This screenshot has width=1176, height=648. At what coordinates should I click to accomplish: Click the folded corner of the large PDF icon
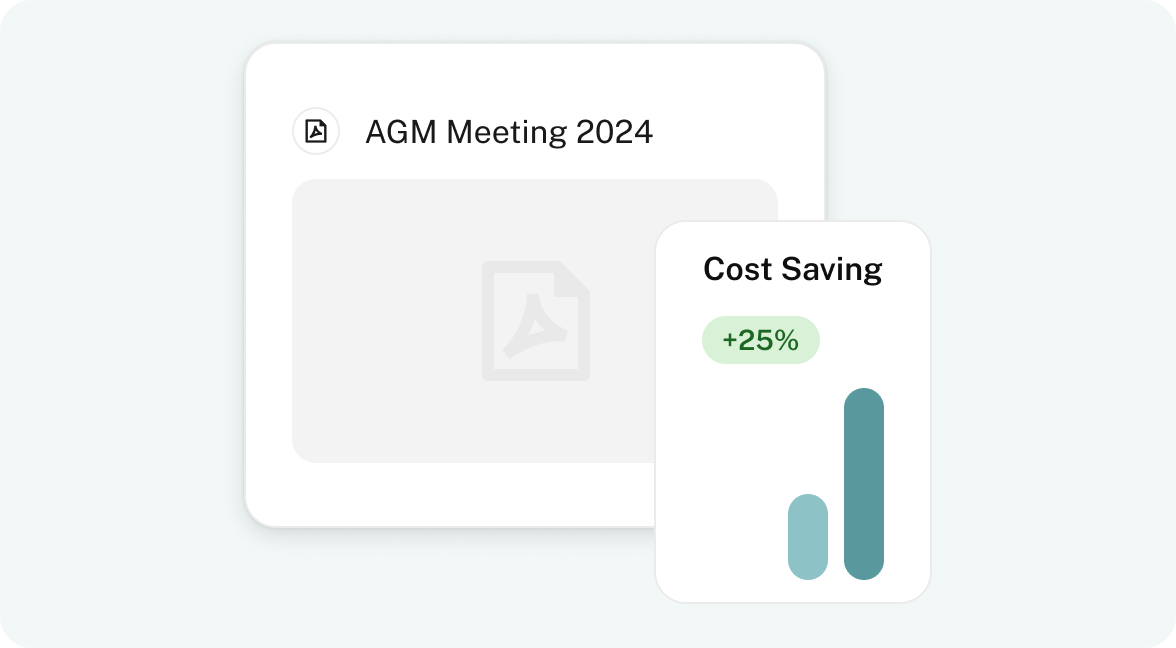(575, 274)
